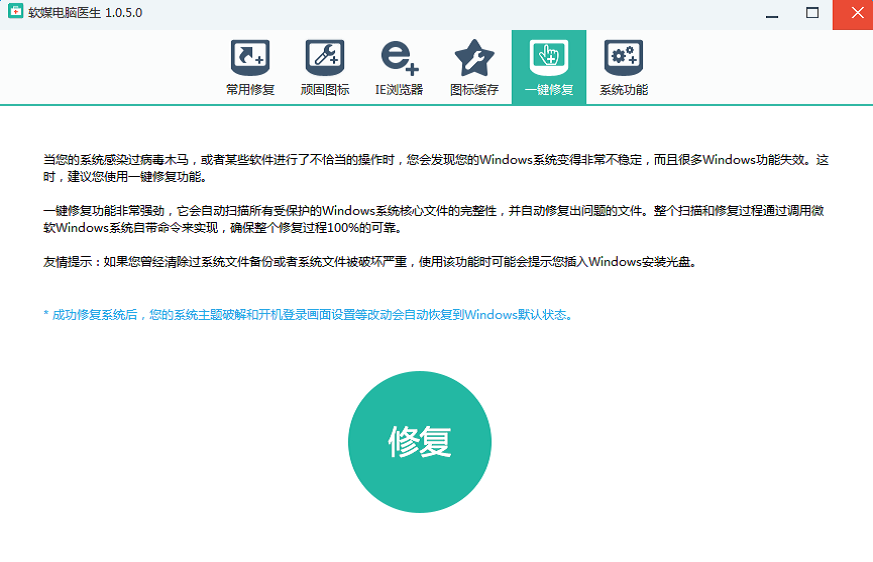Minimize the 软媒电脑医生 window
The width and height of the screenshot is (873, 562).
[772, 14]
